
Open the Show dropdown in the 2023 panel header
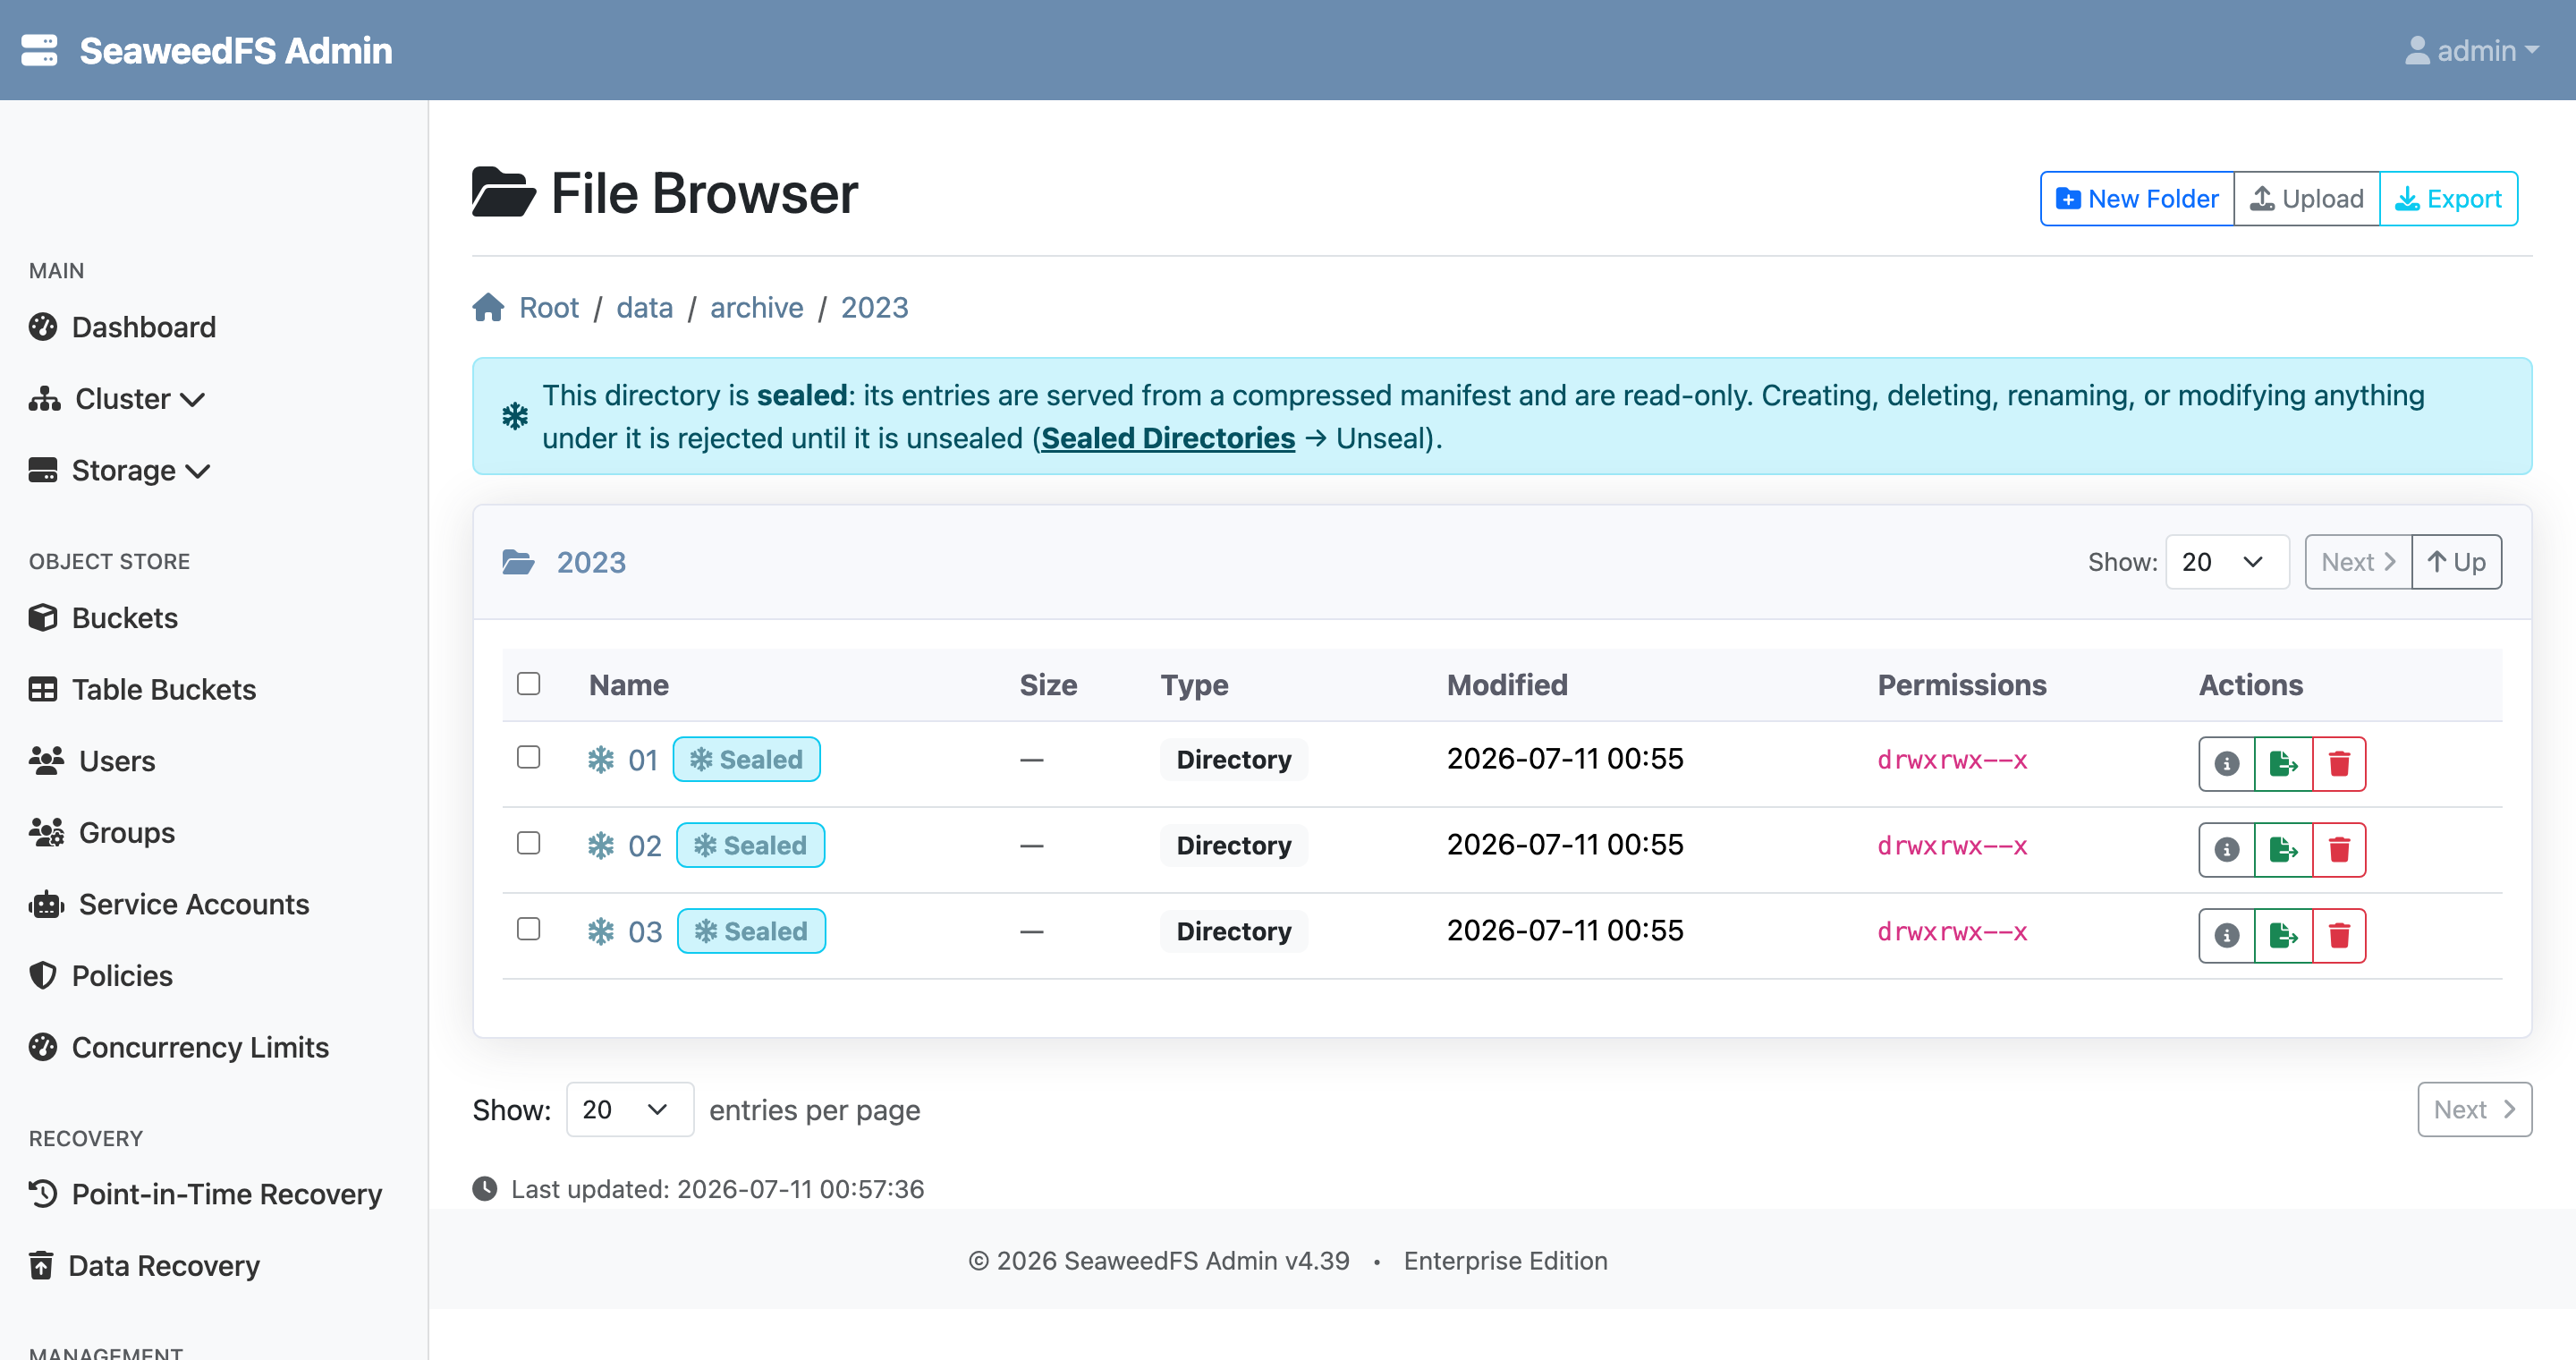pos(2226,562)
